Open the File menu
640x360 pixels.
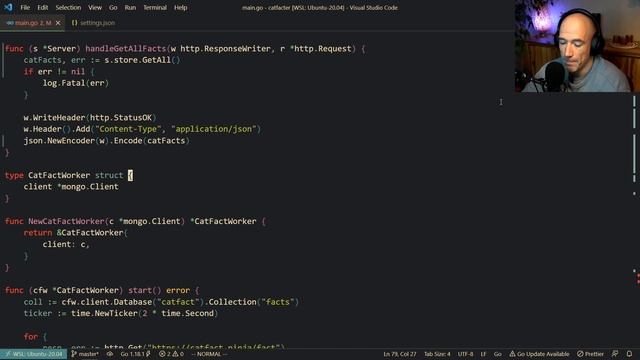point(25,7)
